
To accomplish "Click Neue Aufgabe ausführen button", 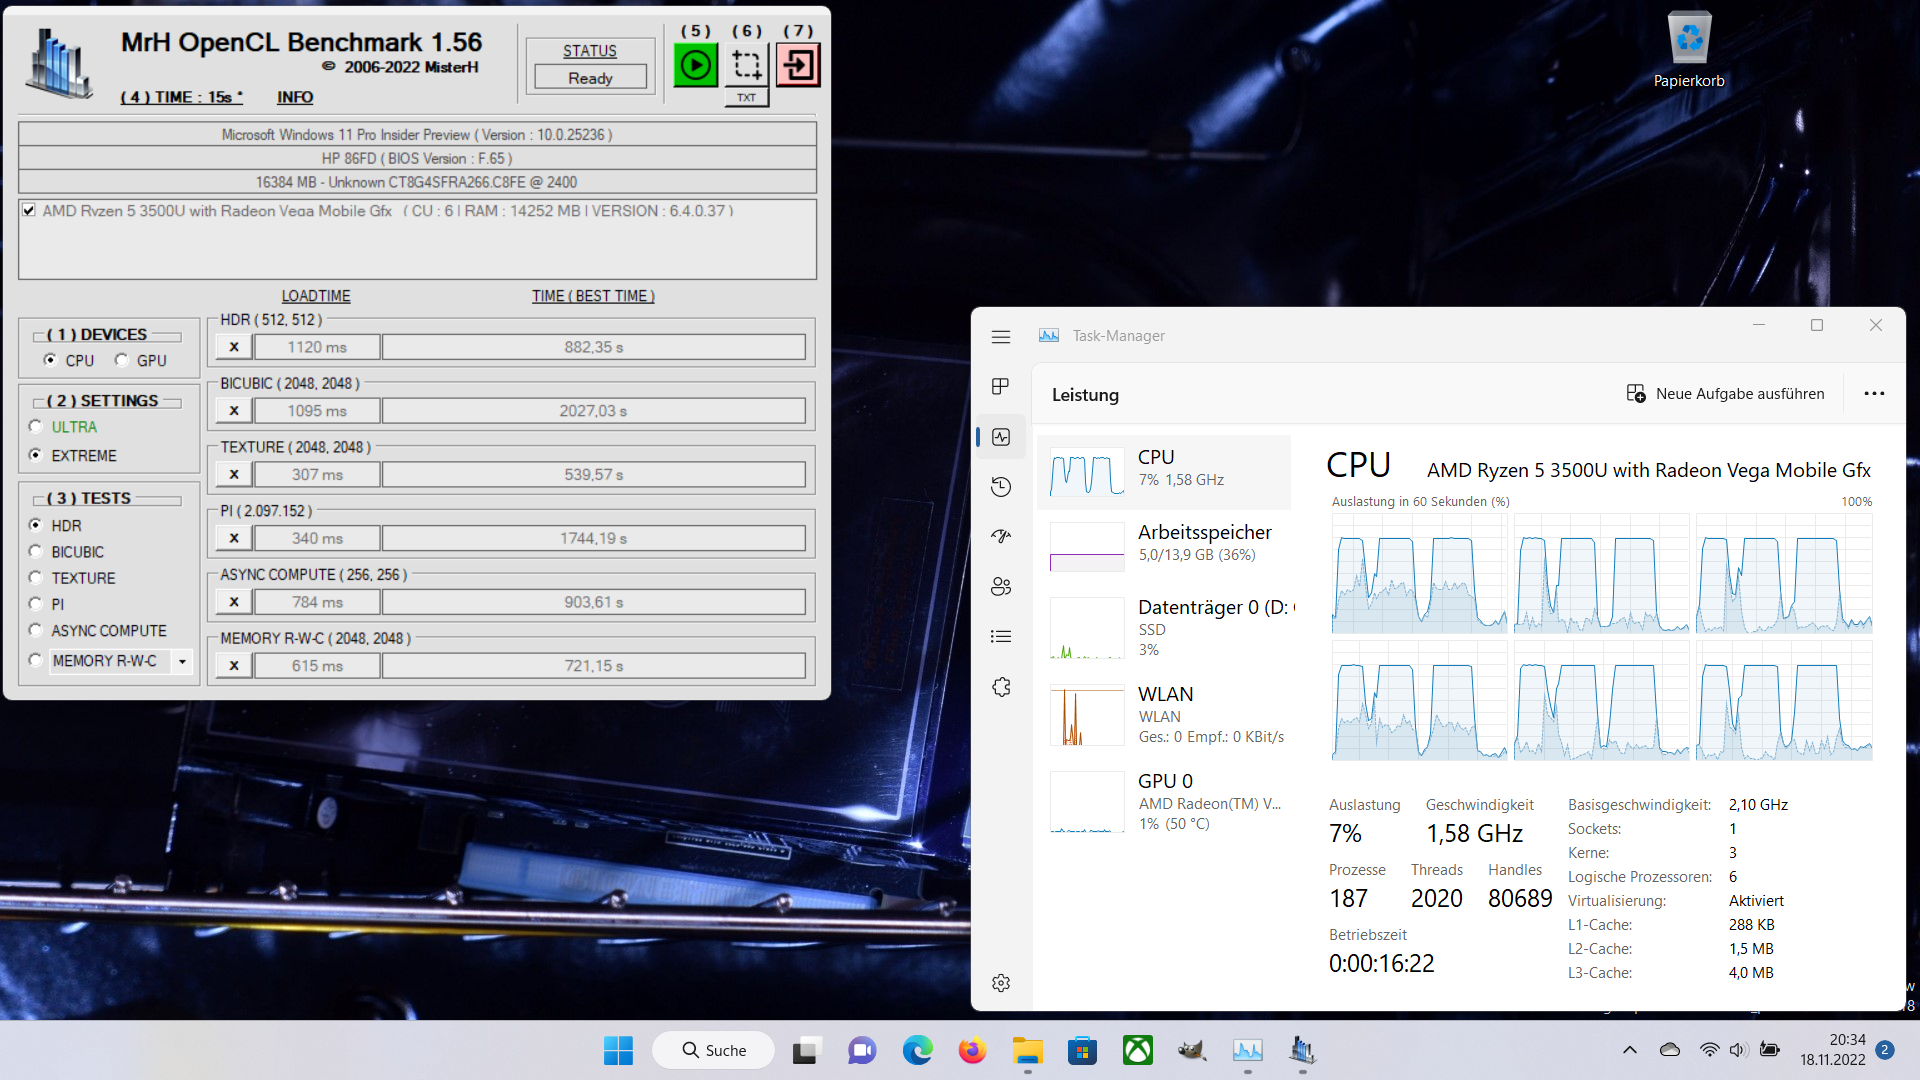I will [1725, 394].
